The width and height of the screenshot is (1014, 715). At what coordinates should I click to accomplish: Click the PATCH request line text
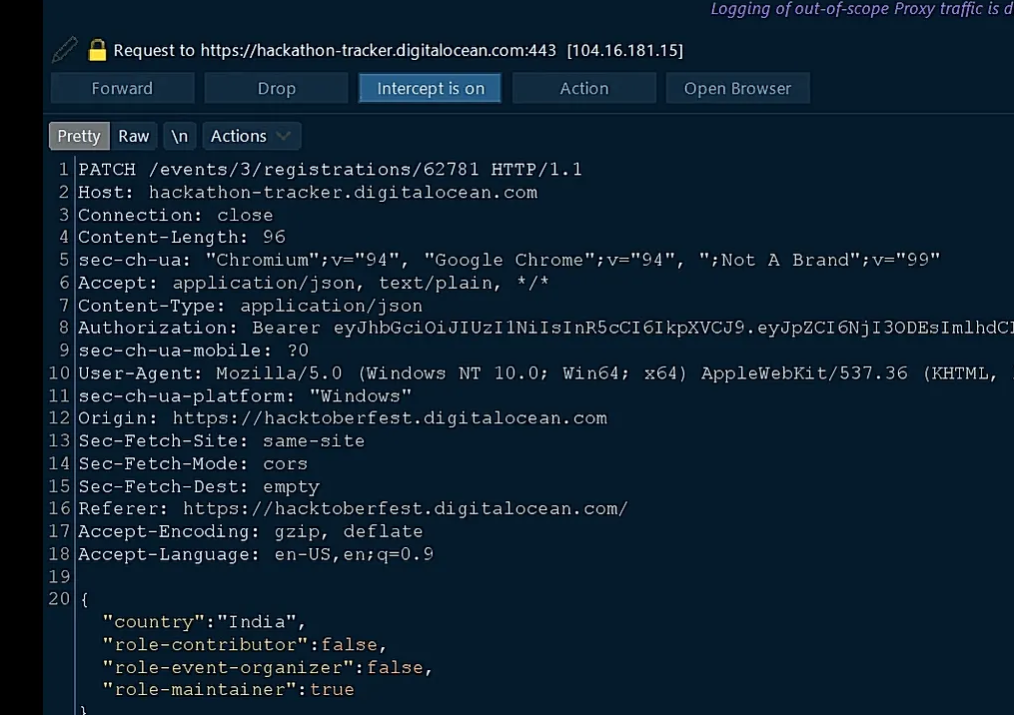click(x=330, y=169)
